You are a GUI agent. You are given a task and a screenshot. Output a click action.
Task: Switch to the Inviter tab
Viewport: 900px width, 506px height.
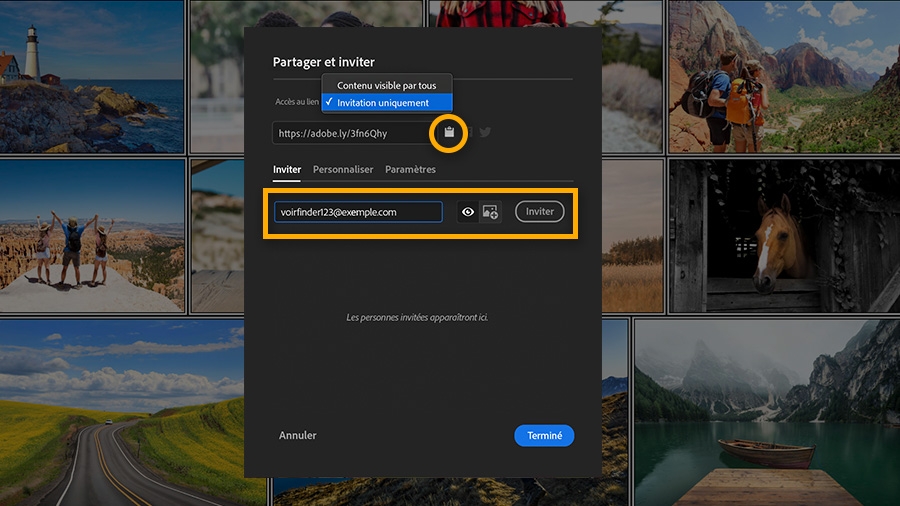(x=286, y=169)
